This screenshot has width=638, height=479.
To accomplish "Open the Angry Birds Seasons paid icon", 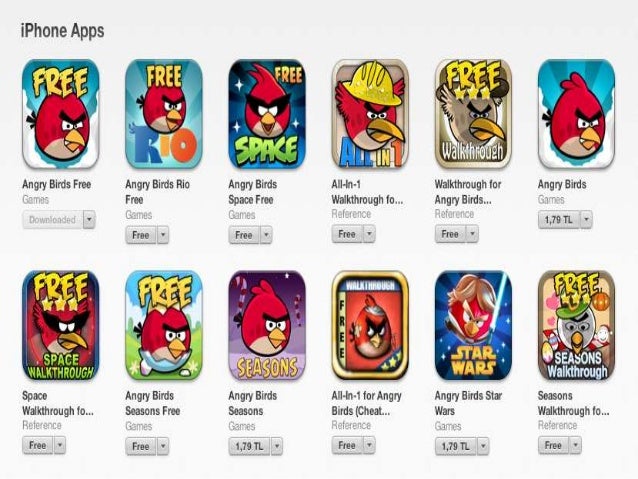I will coord(267,325).
